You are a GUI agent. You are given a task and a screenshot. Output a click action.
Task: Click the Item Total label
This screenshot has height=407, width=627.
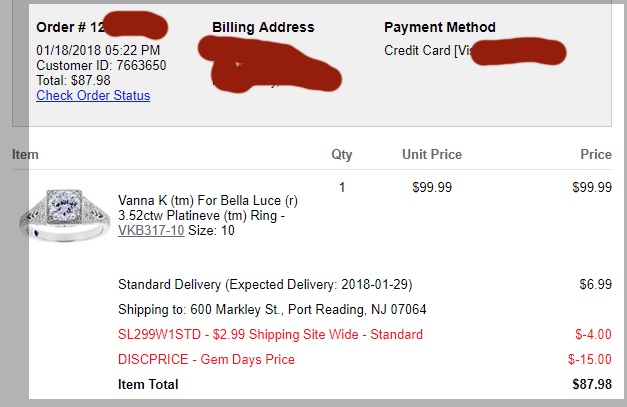click(148, 384)
